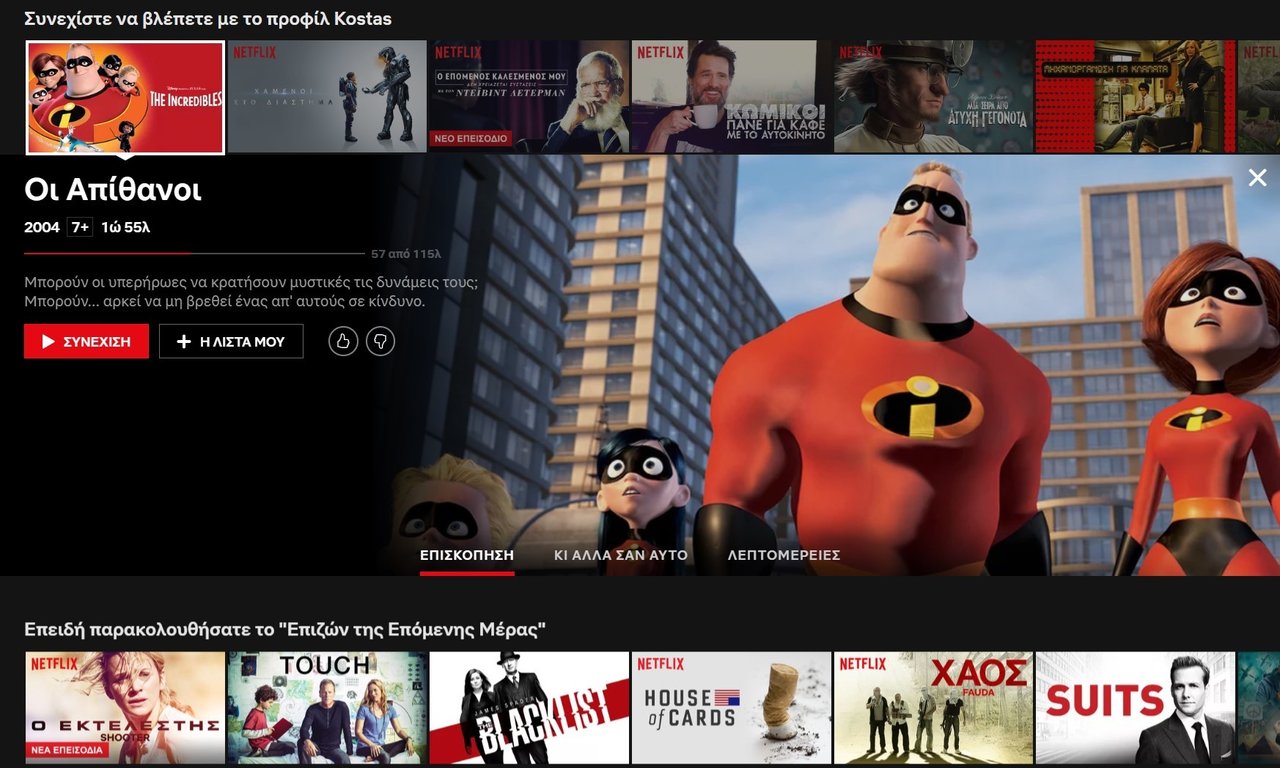
Task: Open Κωμικοί Πάνε για Καφέ thumbnail
Action: click(x=731, y=96)
